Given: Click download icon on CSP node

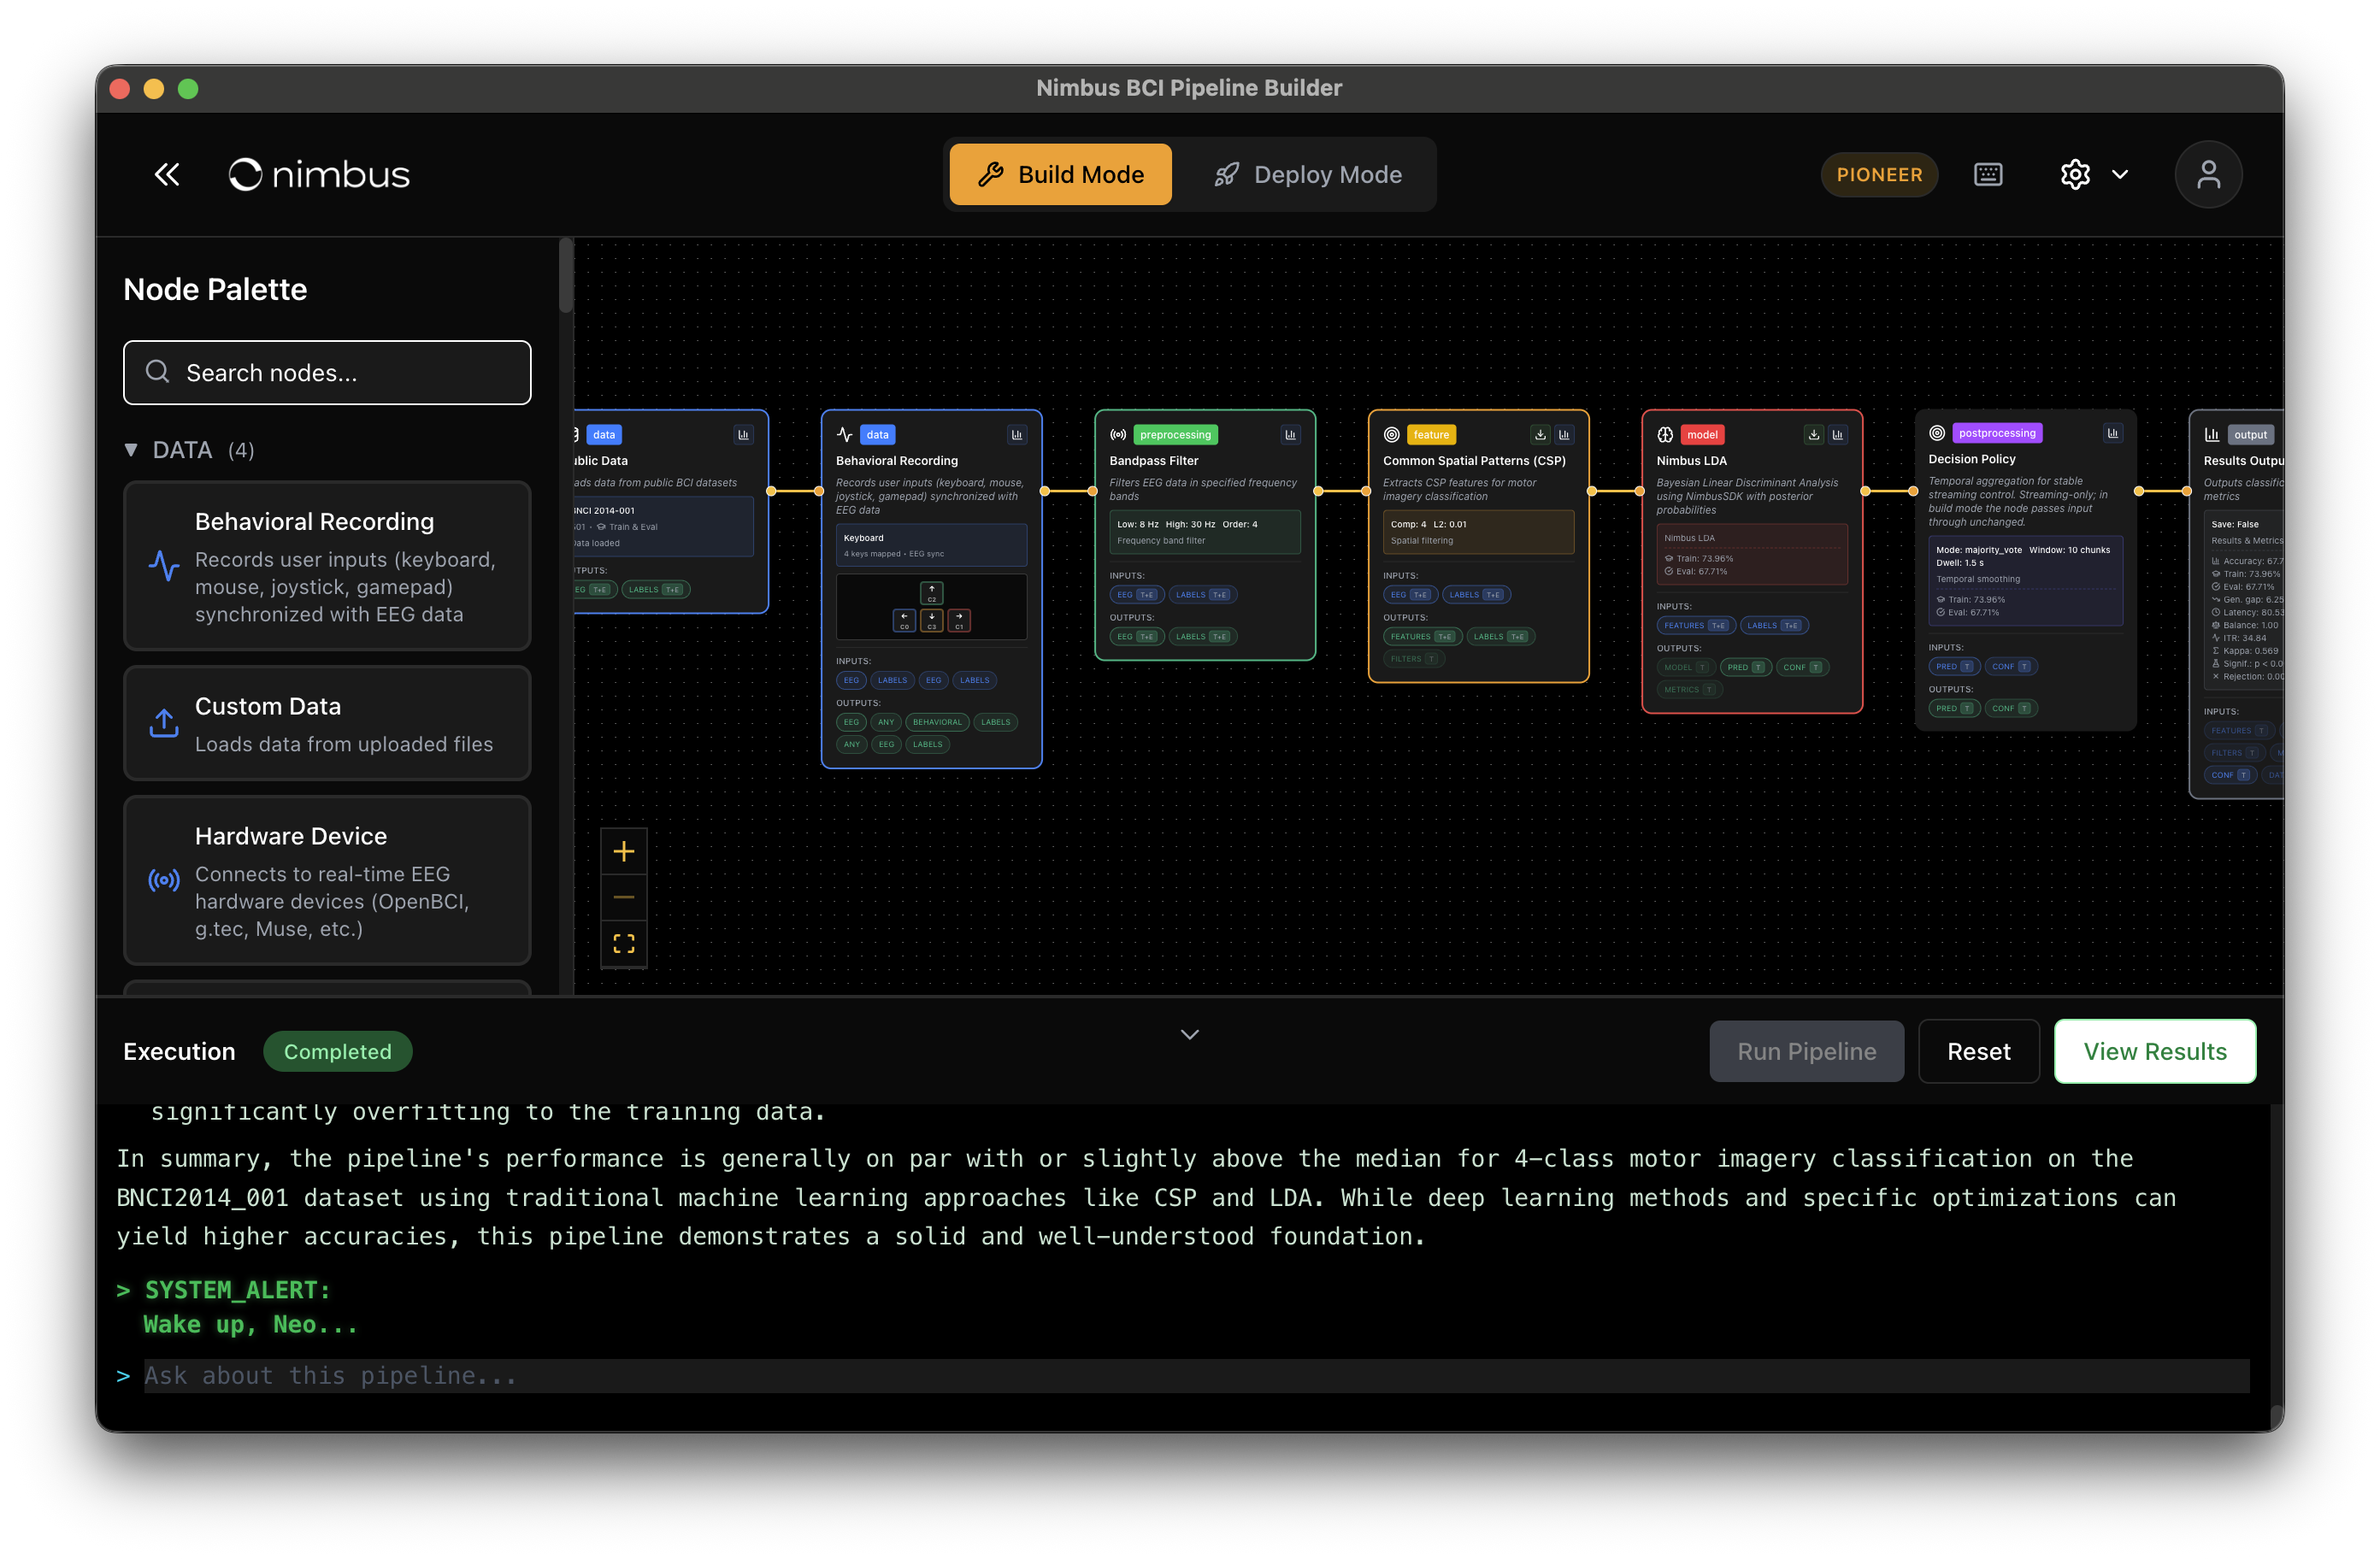Looking at the screenshot, I should coord(1540,434).
